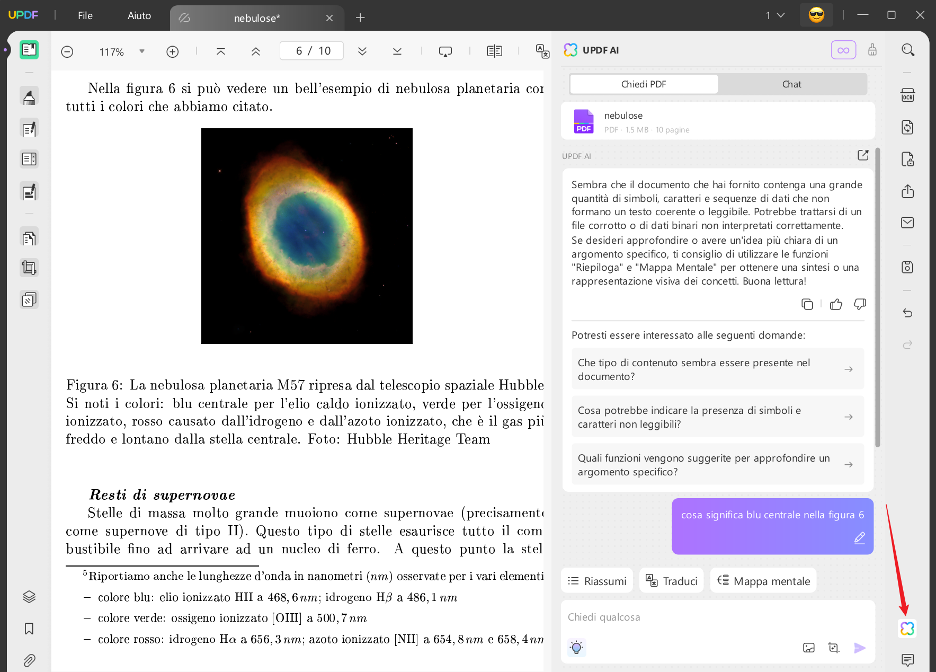This screenshot has width=936, height=672.
Task: Open the bookmarks panel icon
Action: (29, 629)
